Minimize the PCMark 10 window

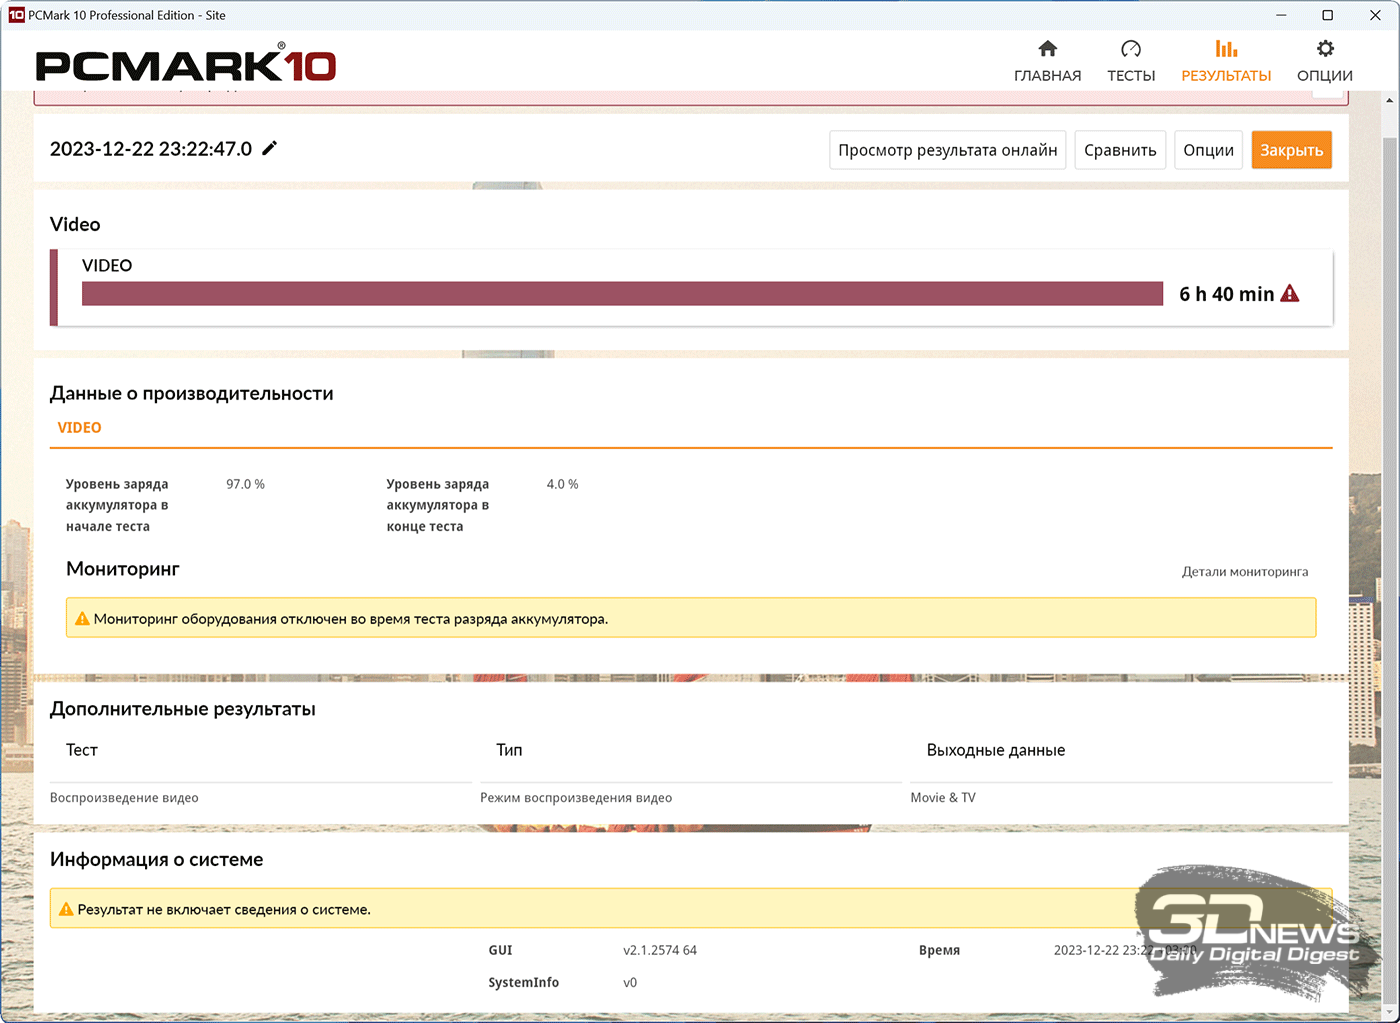click(x=1282, y=15)
